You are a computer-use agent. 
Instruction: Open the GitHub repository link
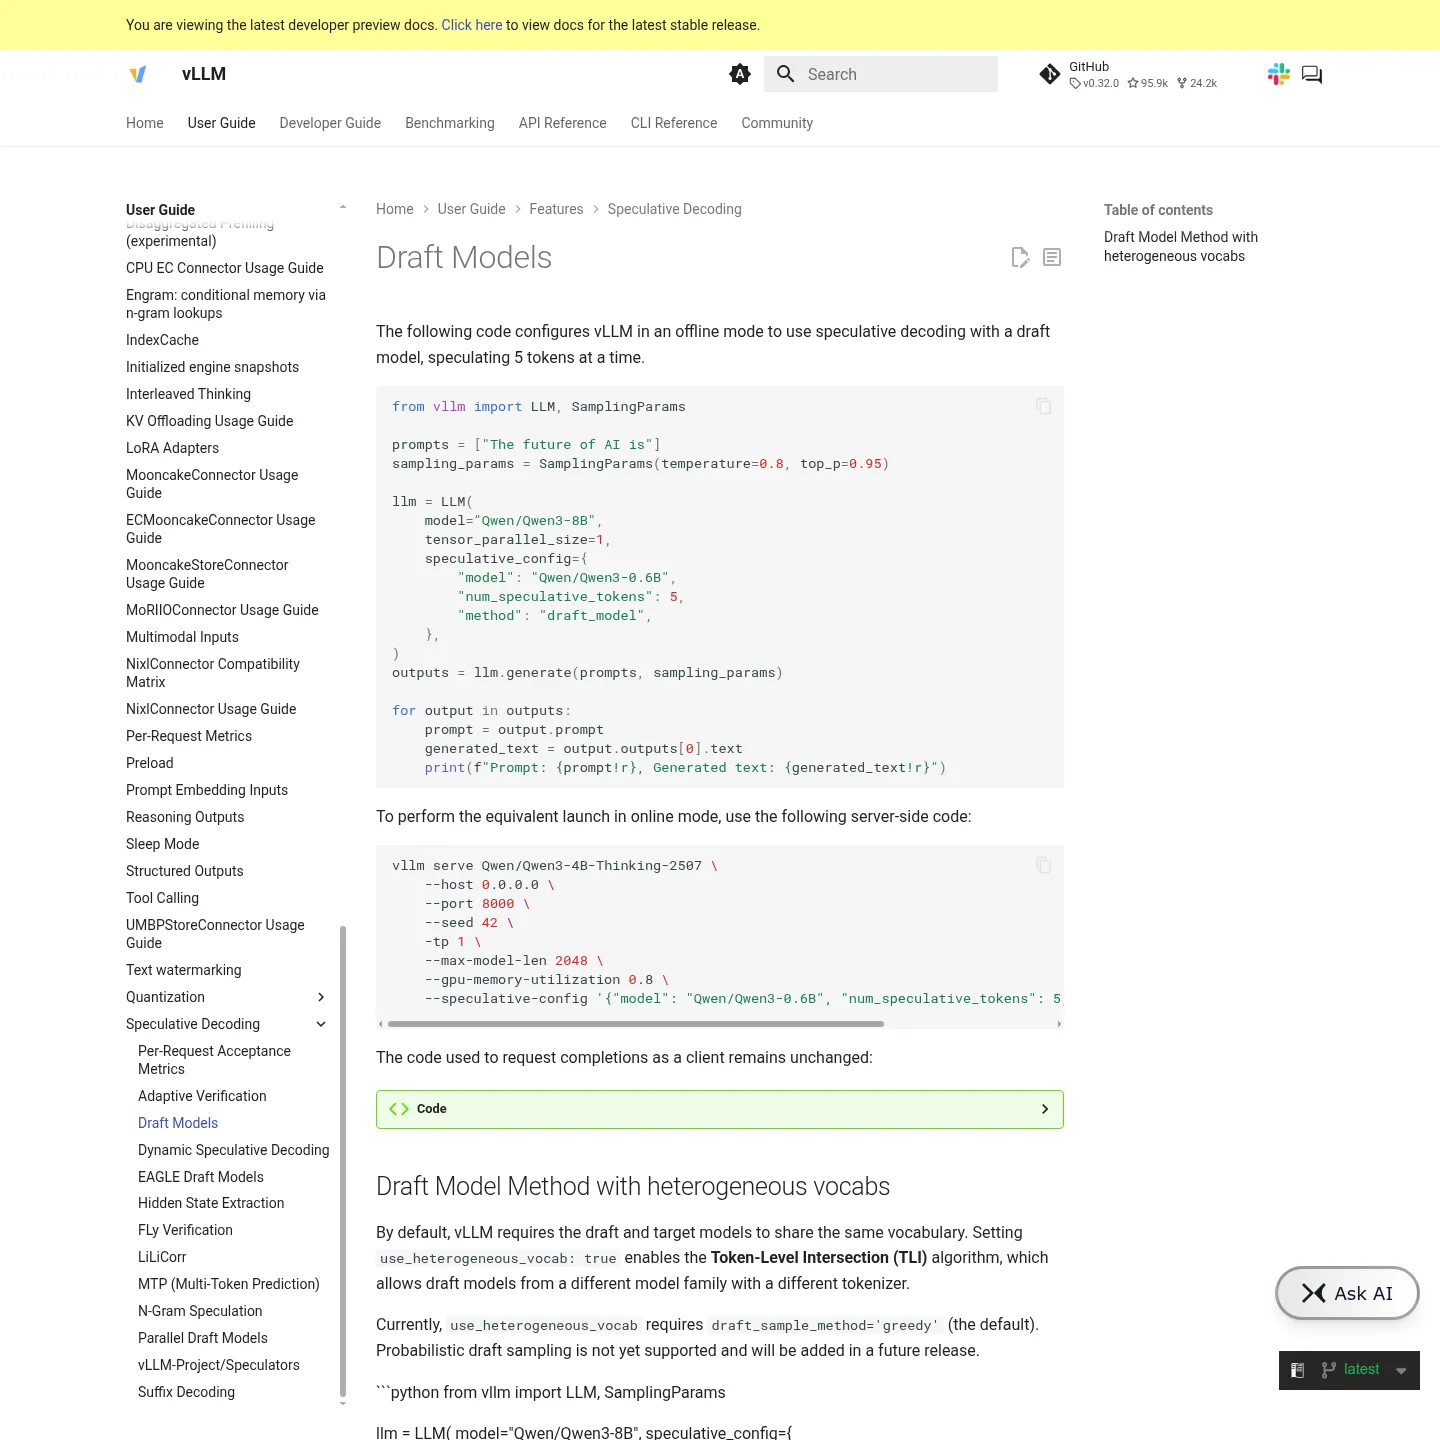pos(1128,74)
